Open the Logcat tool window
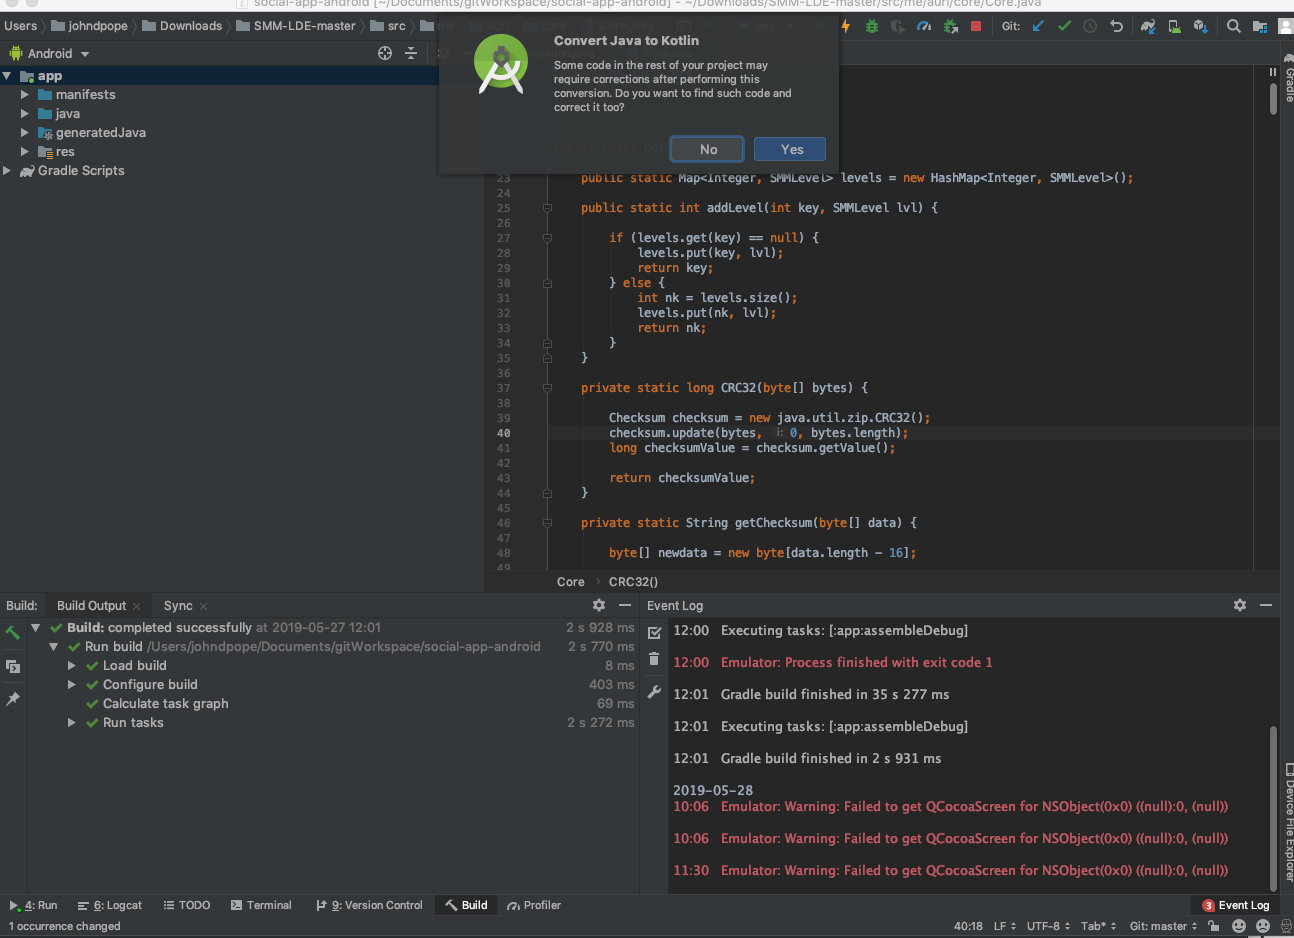Screen dimensions: 1294x938 click(110, 905)
